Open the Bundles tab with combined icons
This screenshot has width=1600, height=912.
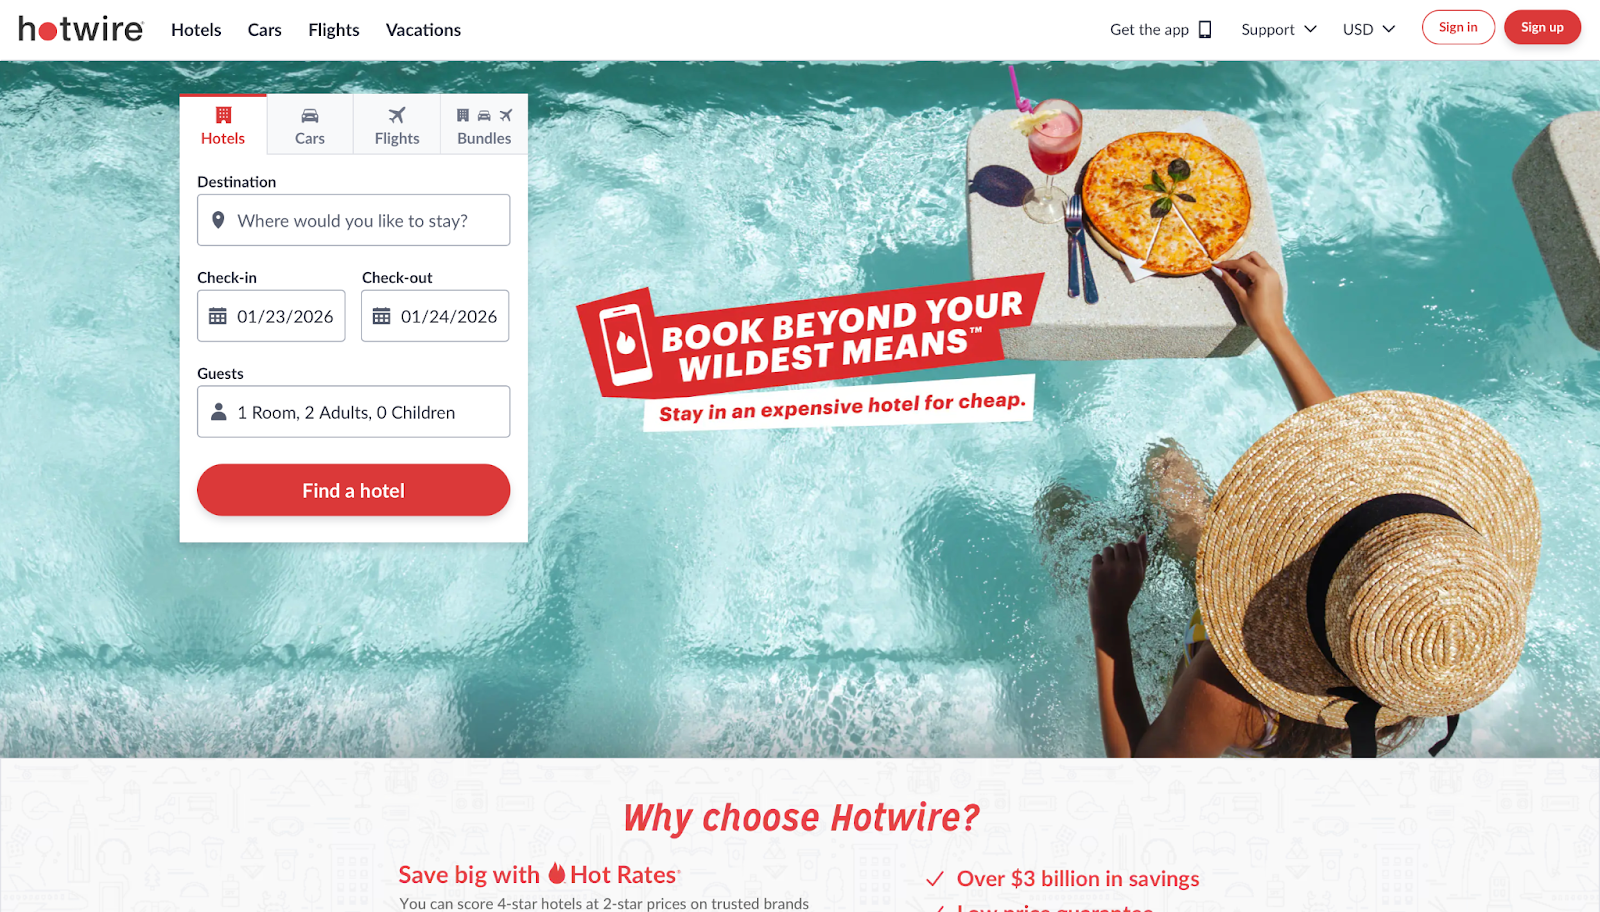click(x=484, y=125)
